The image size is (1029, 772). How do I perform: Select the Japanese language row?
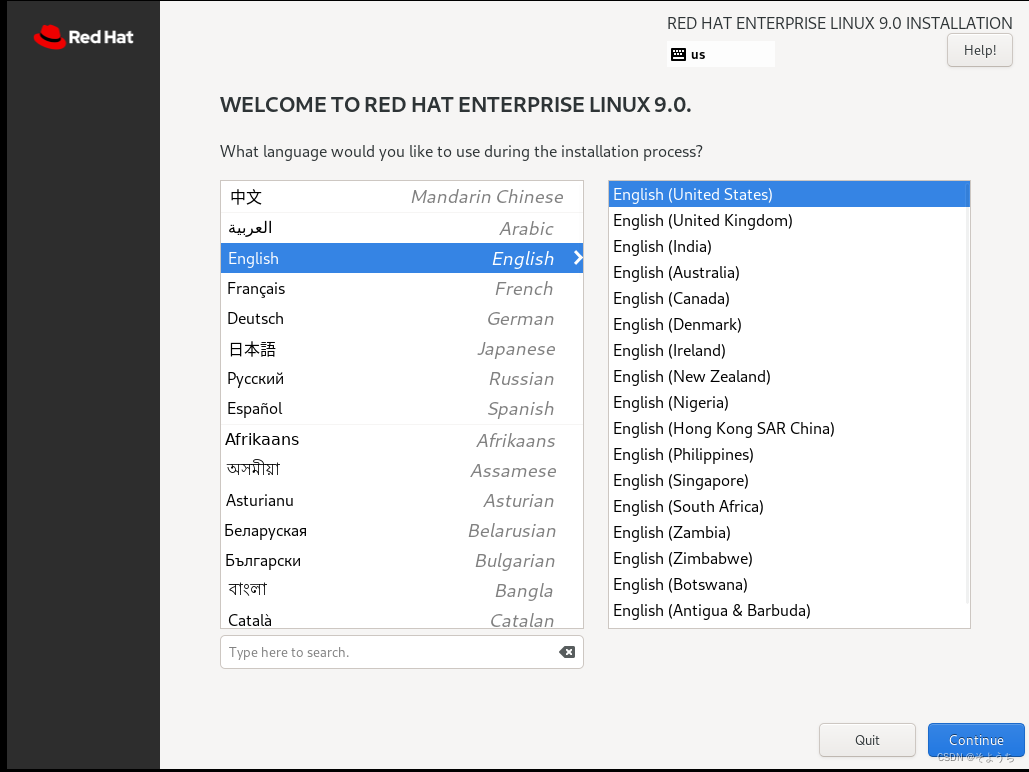tap(402, 349)
